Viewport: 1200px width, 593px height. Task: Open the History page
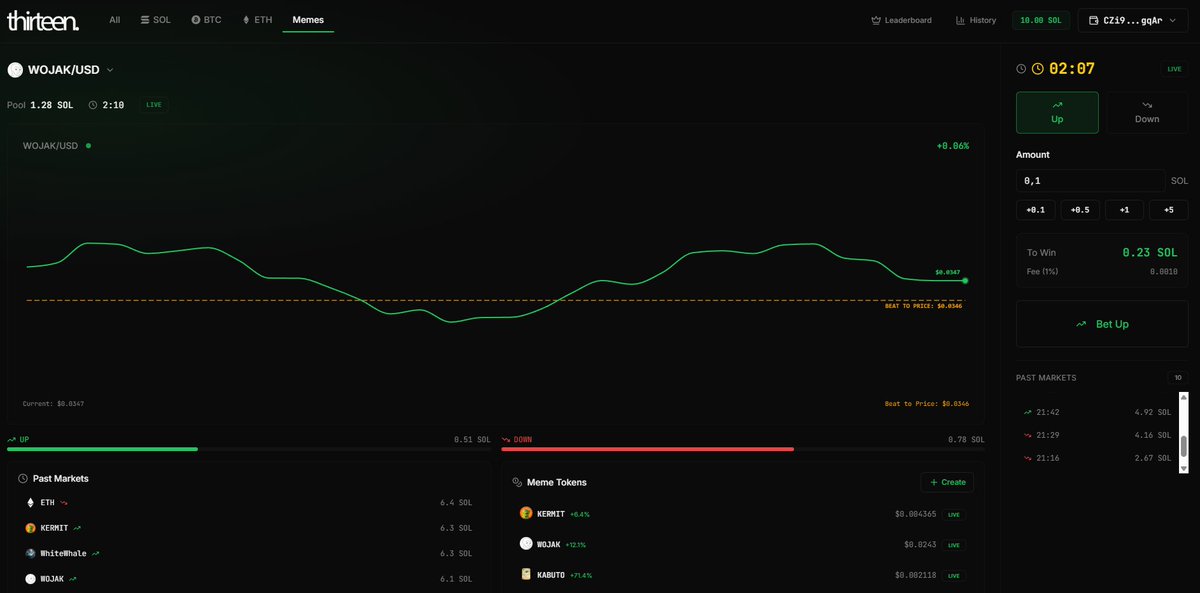[x=976, y=20]
